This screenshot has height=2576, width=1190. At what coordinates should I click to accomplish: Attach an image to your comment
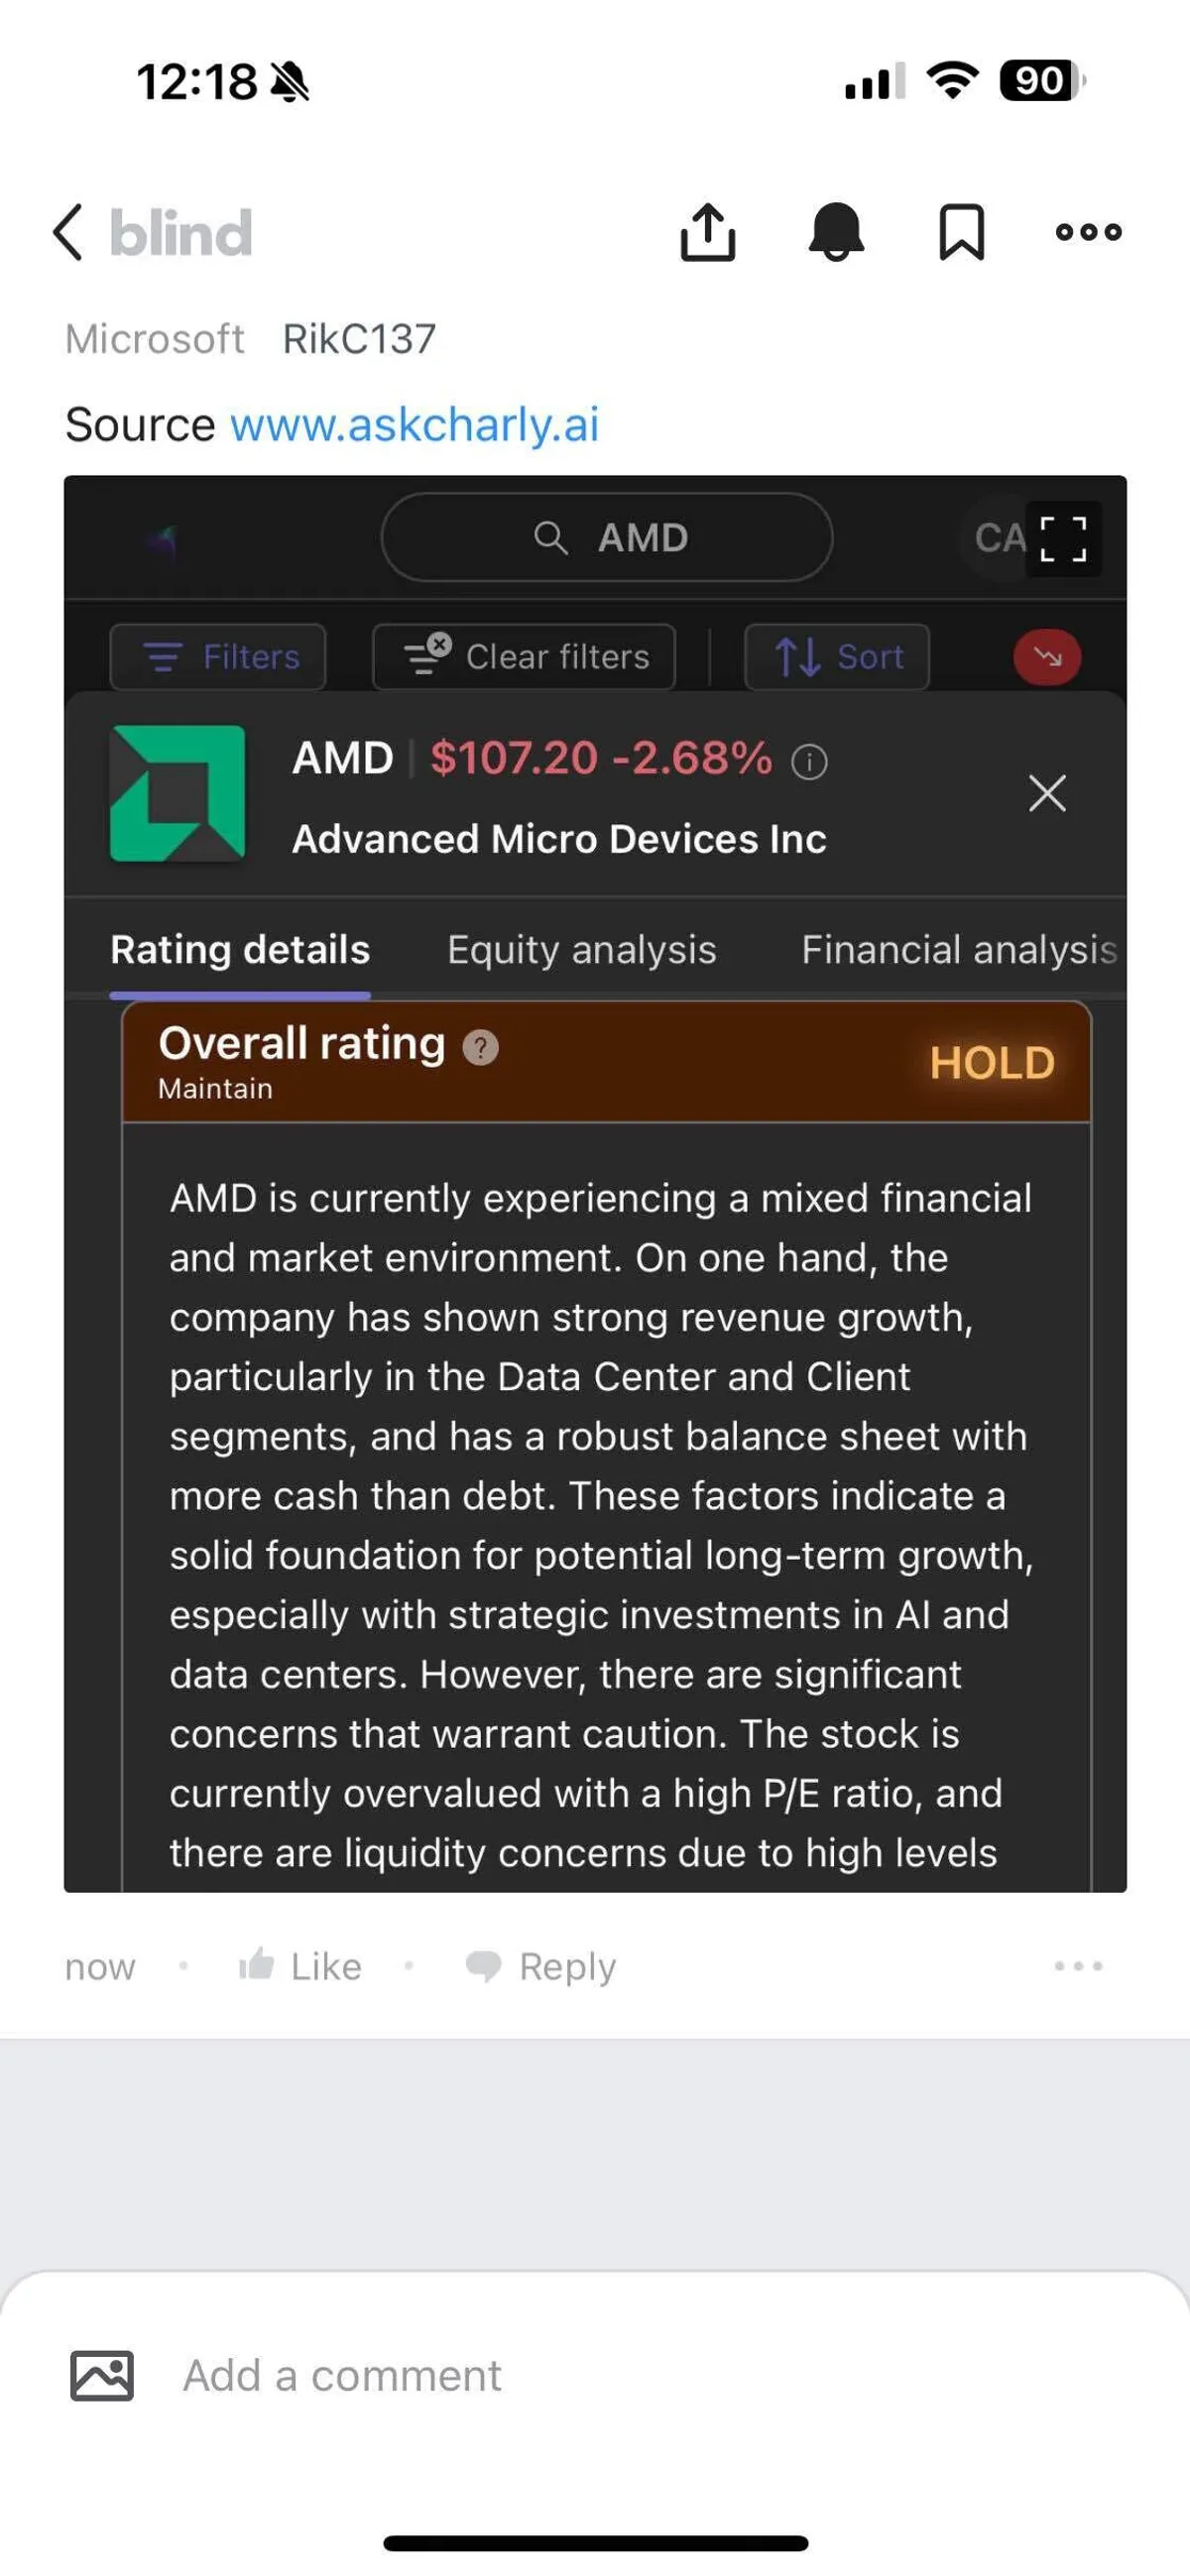pyautogui.click(x=102, y=2375)
